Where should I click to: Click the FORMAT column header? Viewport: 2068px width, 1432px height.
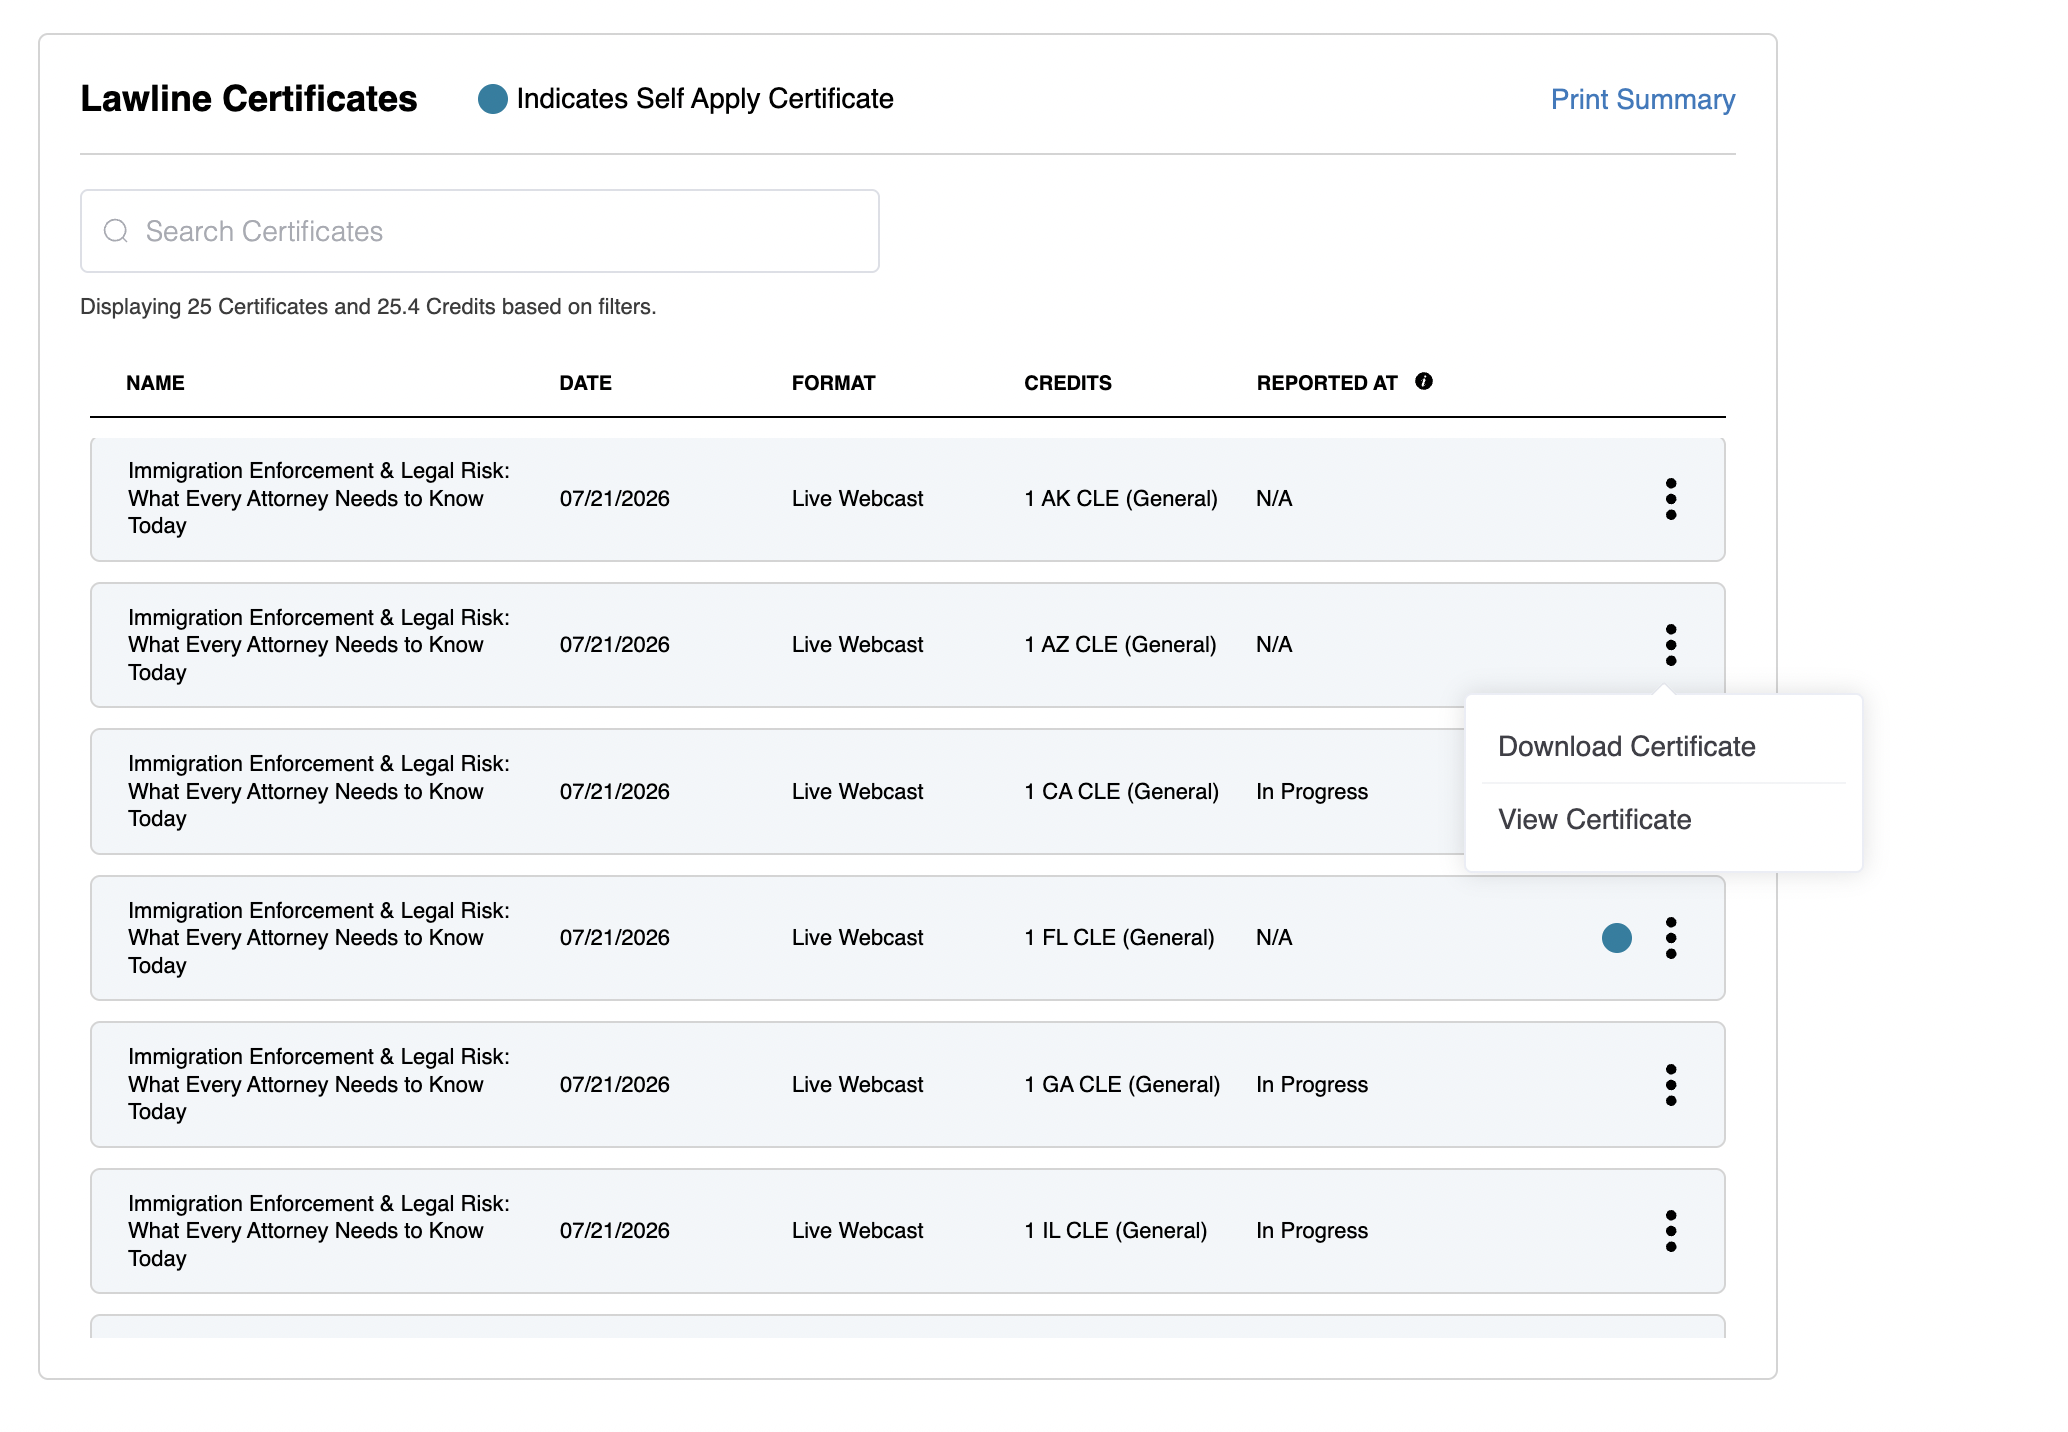(834, 383)
